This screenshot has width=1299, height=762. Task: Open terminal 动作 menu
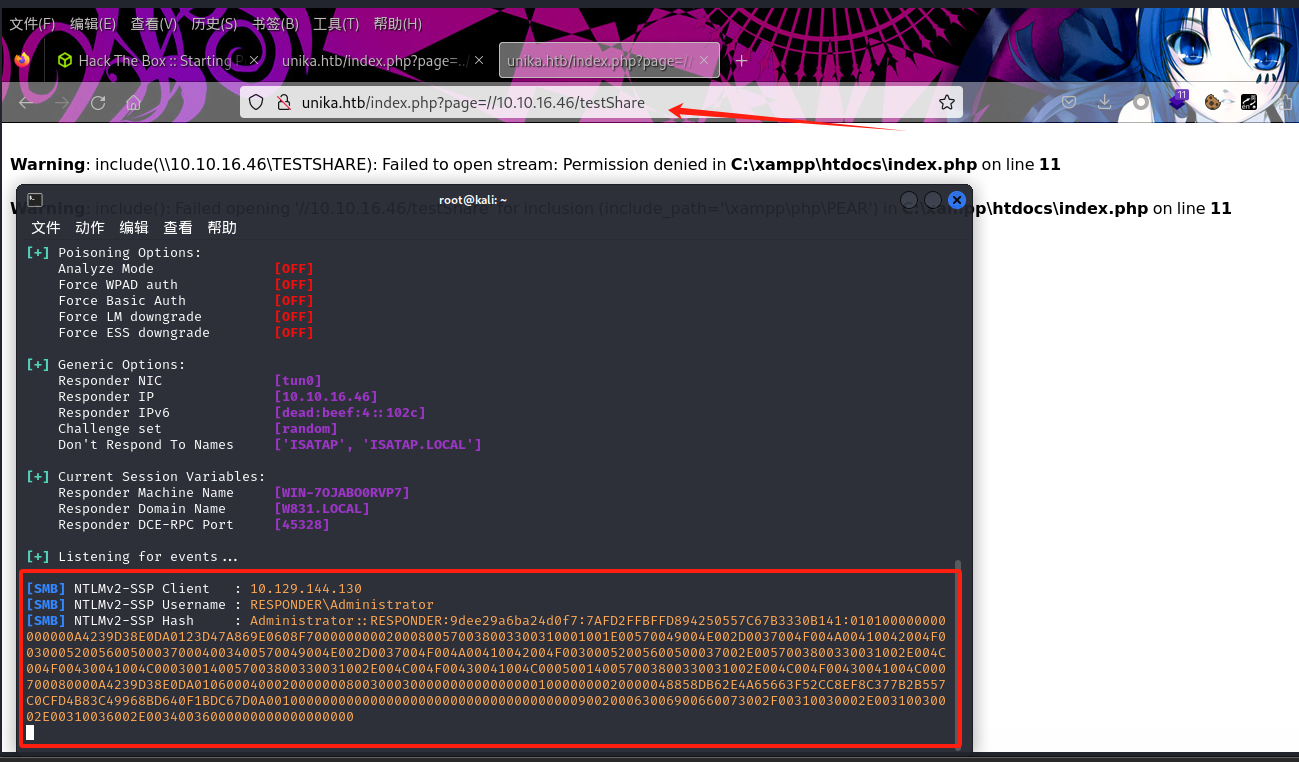point(90,227)
